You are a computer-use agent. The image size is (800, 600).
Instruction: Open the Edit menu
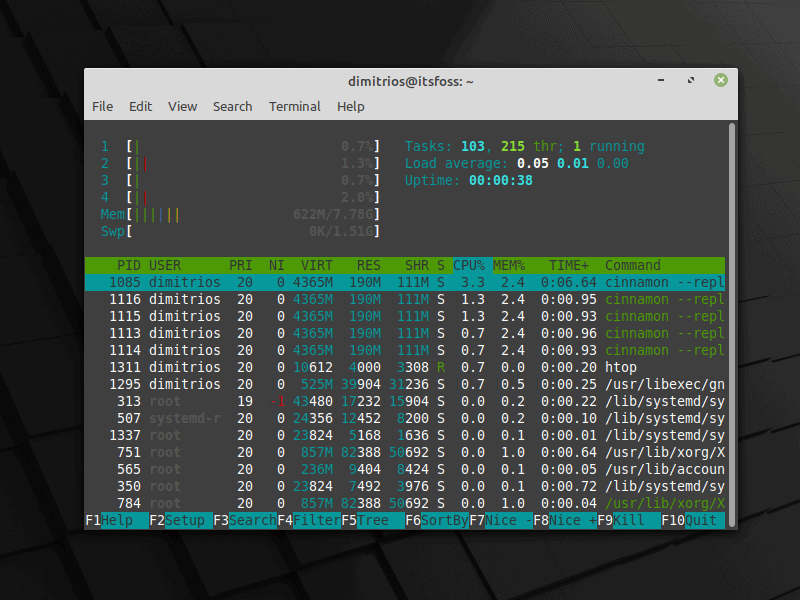click(140, 107)
